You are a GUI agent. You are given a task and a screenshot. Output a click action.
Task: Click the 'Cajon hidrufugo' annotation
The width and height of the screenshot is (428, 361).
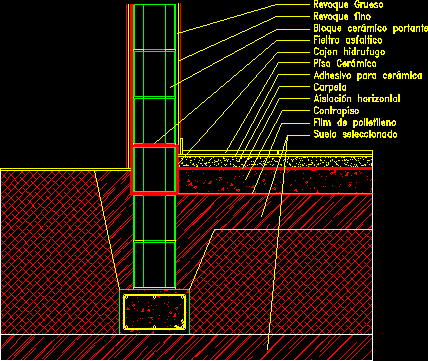349,52
